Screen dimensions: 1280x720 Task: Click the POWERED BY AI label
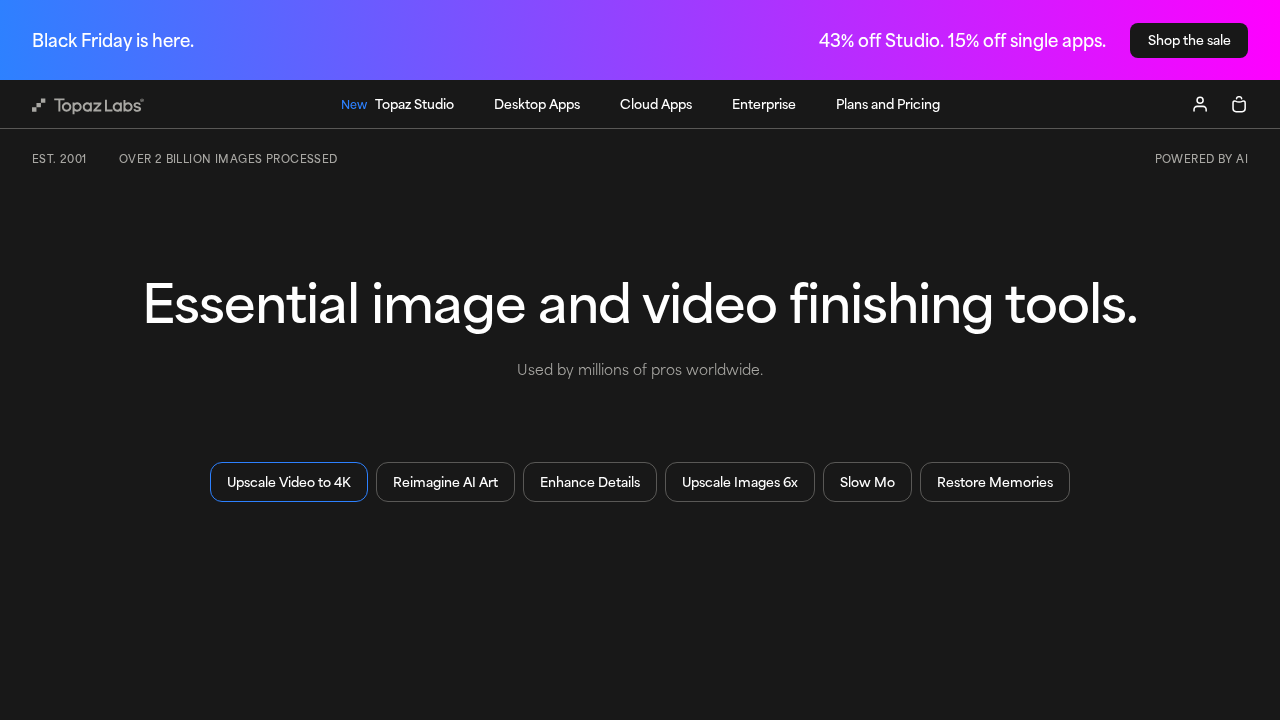pyautogui.click(x=1201, y=158)
